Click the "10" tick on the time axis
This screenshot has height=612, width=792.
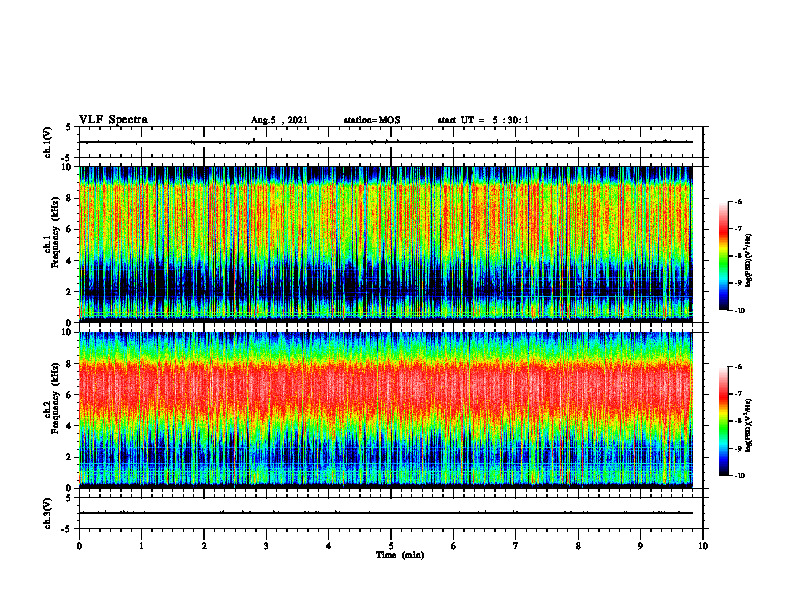(x=703, y=546)
